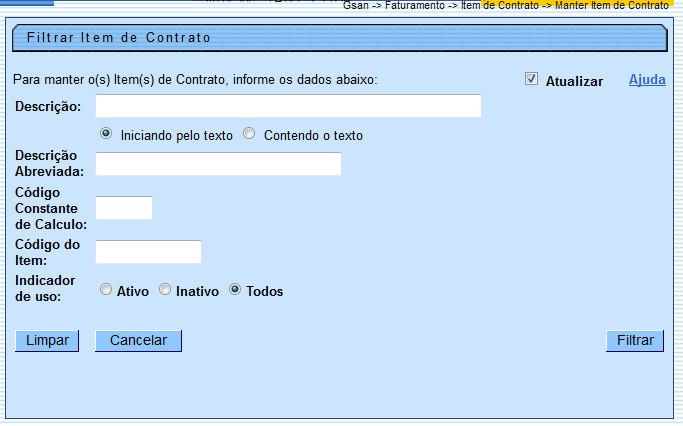Click the 'Para manter o(s) Item(s)' instruction text
Image resolution: width=683 pixels, height=426 pixels.
(x=196, y=80)
